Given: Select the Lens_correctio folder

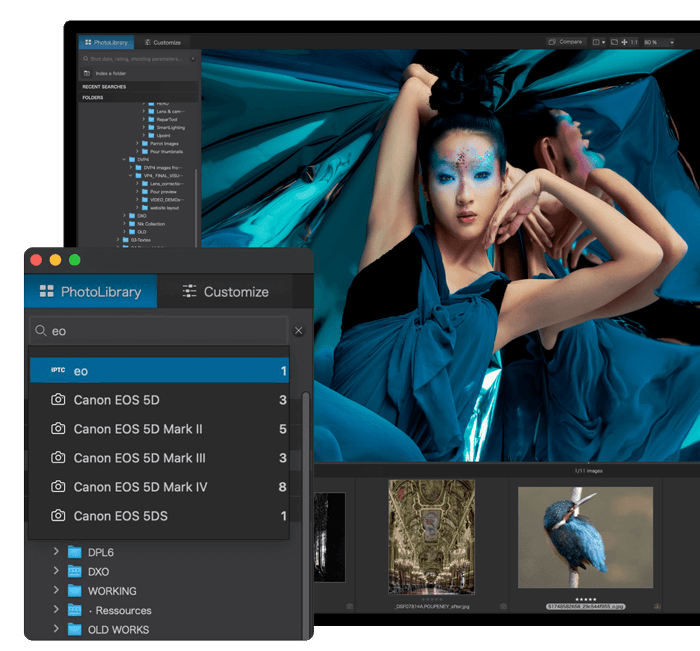Looking at the screenshot, I should tap(165, 184).
